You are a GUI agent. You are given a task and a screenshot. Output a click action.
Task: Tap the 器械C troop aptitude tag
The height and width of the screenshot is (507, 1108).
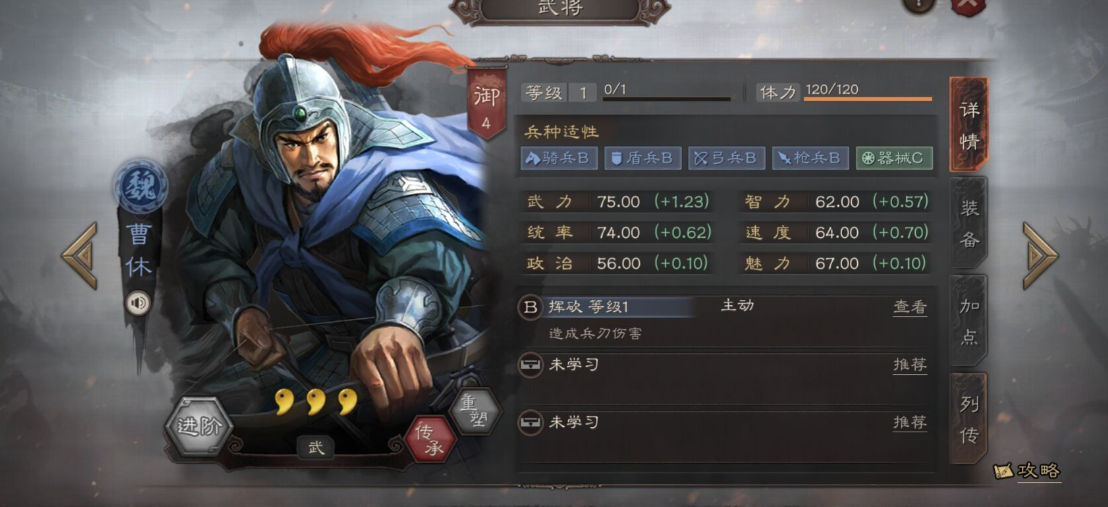pos(894,158)
